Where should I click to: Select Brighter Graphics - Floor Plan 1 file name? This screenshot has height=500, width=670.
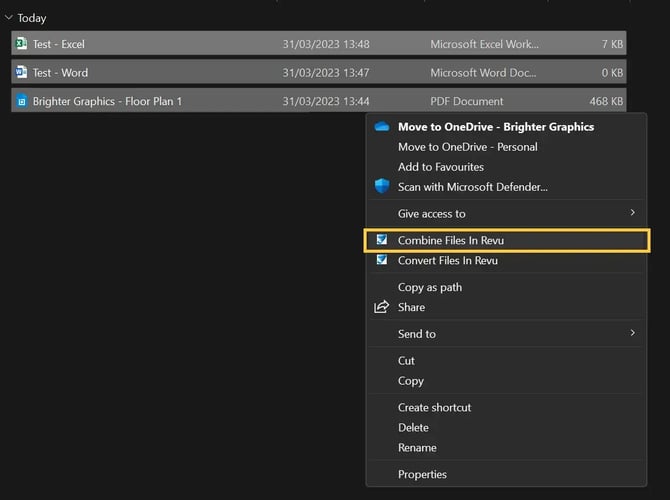[x=107, y=101]
